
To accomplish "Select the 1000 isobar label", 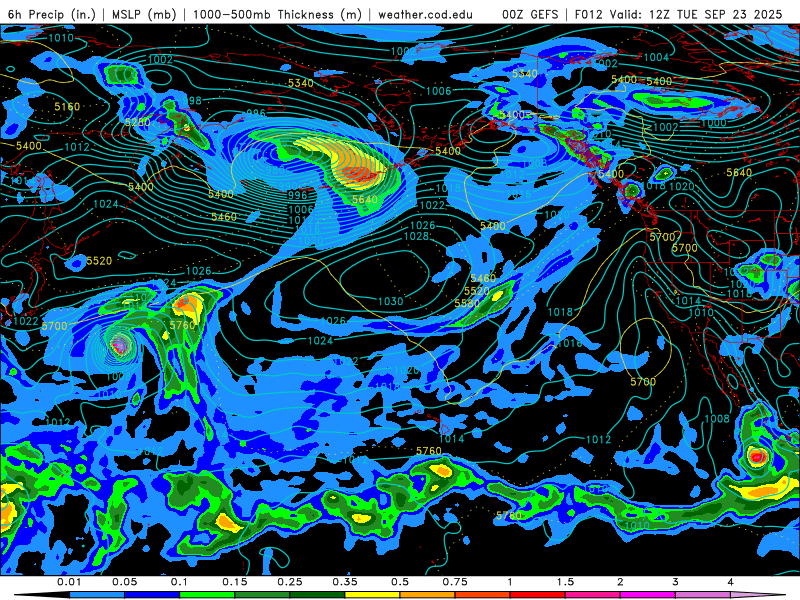I will pyautogui.click(x=713, y=123).
